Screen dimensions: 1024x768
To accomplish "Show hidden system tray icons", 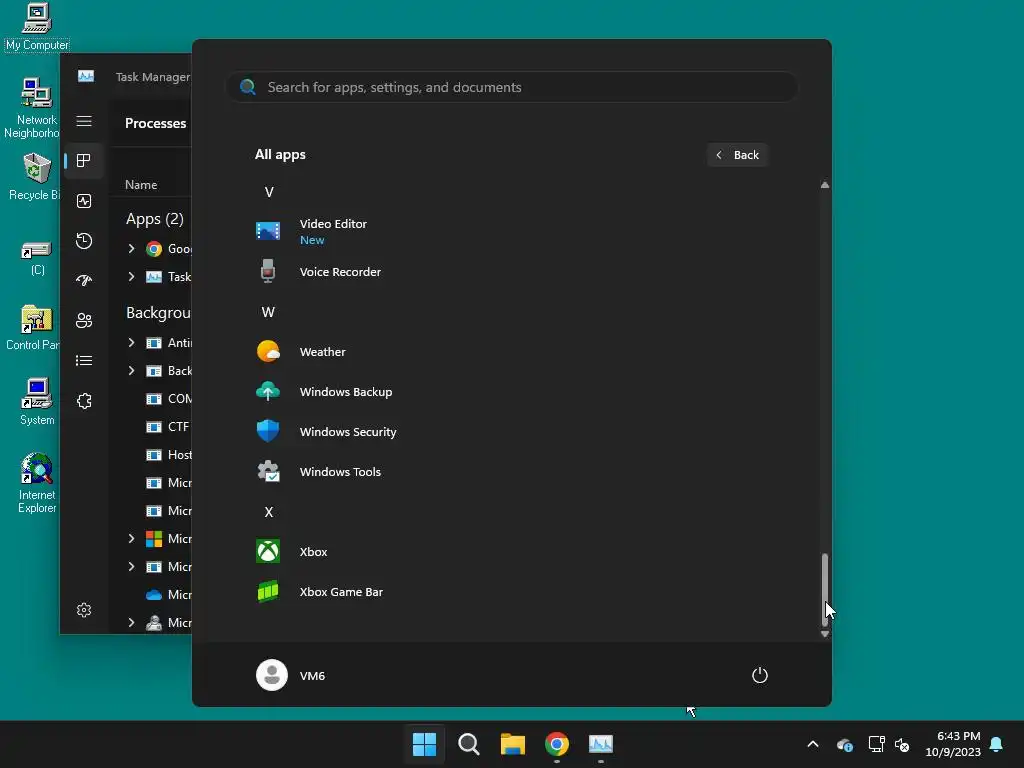I will click(x=813, y=744).
